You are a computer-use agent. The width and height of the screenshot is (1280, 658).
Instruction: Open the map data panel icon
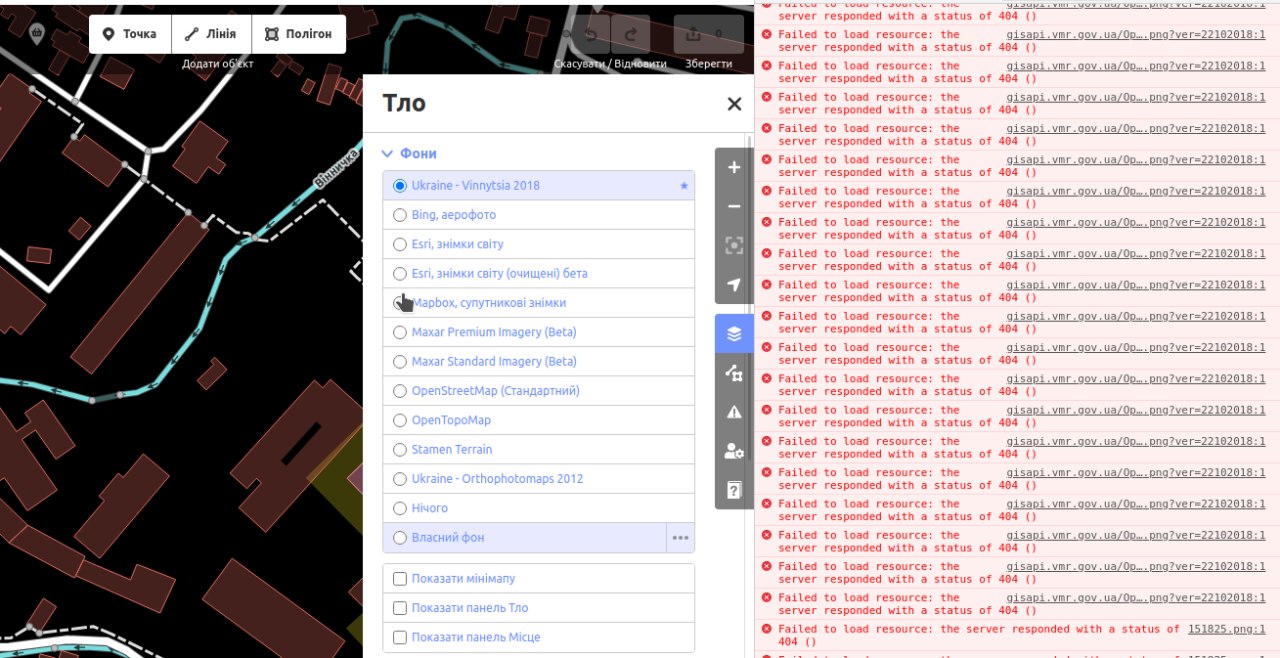coord(734,373)
